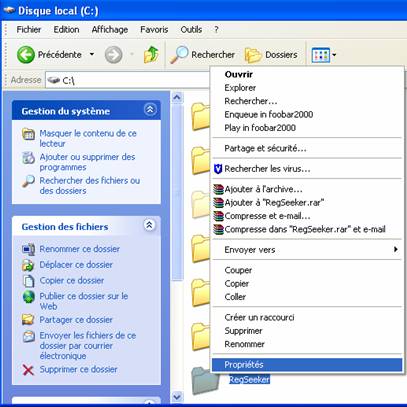Click the Renommer ce dossier link

pyautogui.click(x=80, y=249)
